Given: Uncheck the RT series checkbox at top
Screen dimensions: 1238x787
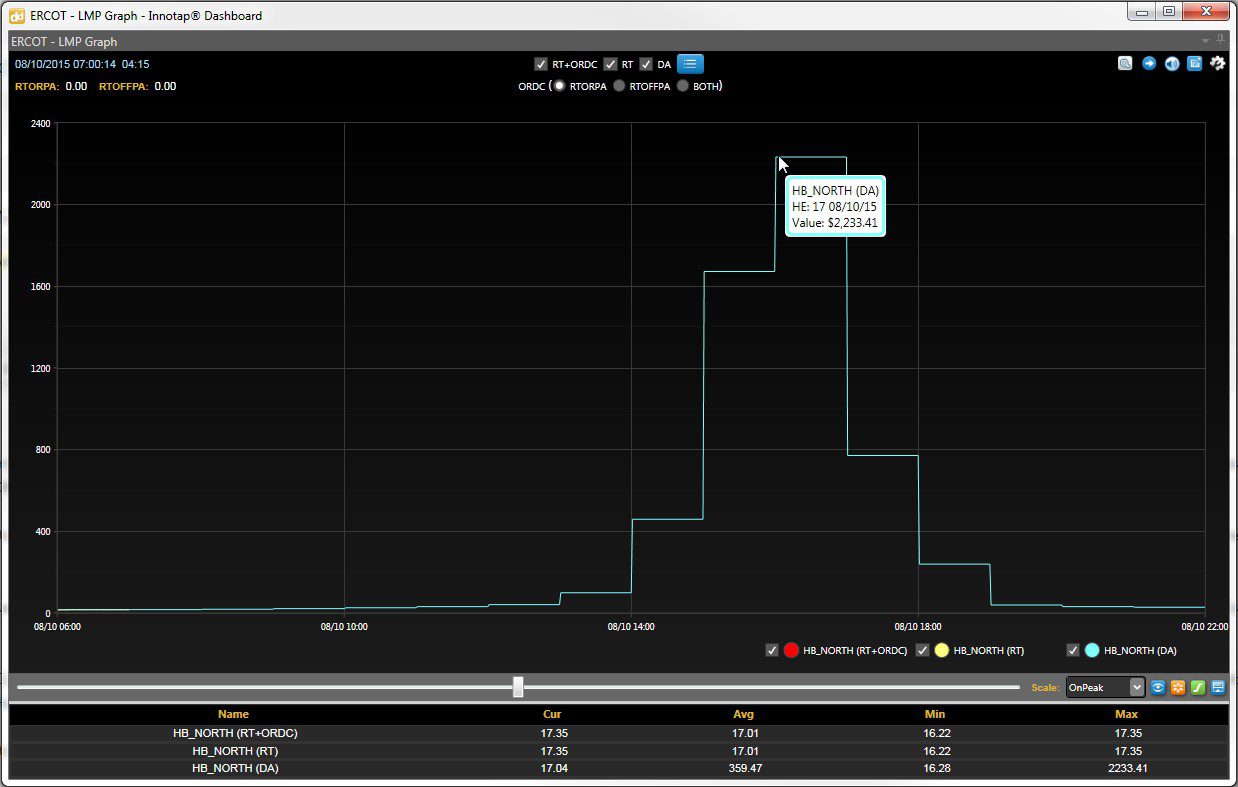Looking at the screenshot, I should [610, 64].
